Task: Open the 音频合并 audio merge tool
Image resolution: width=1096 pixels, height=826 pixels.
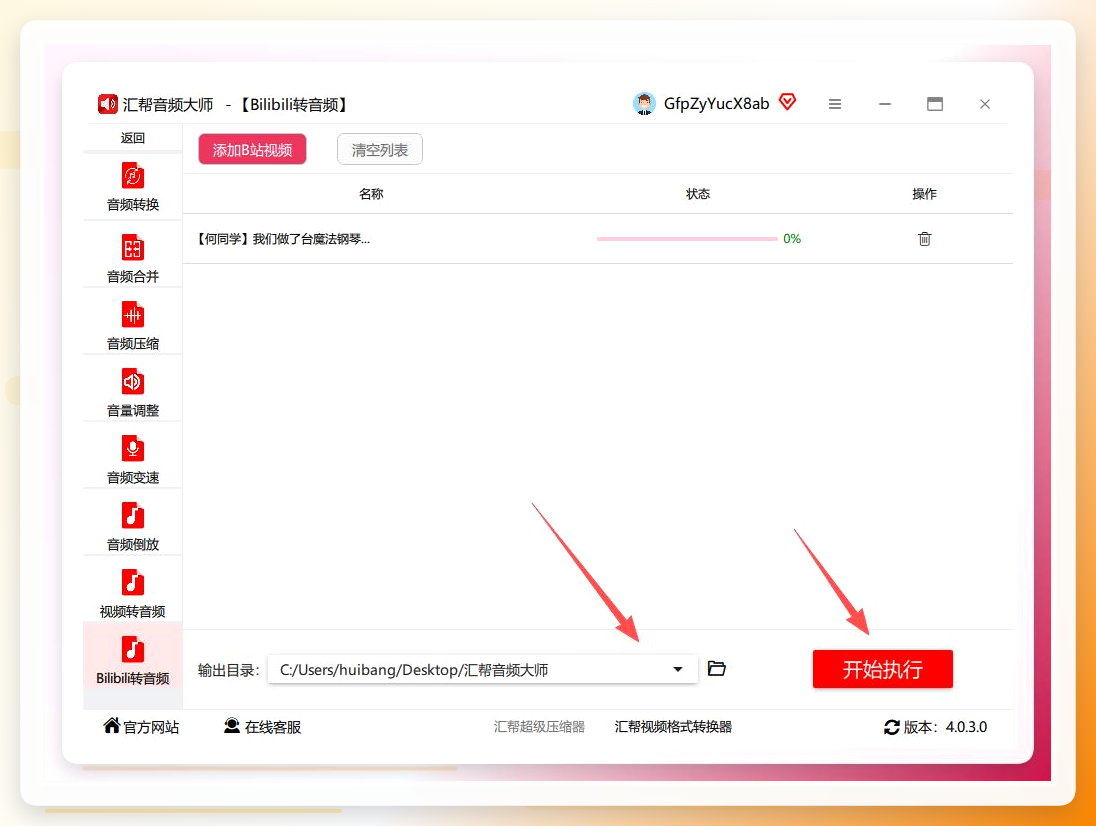Action: pos(133,259)
